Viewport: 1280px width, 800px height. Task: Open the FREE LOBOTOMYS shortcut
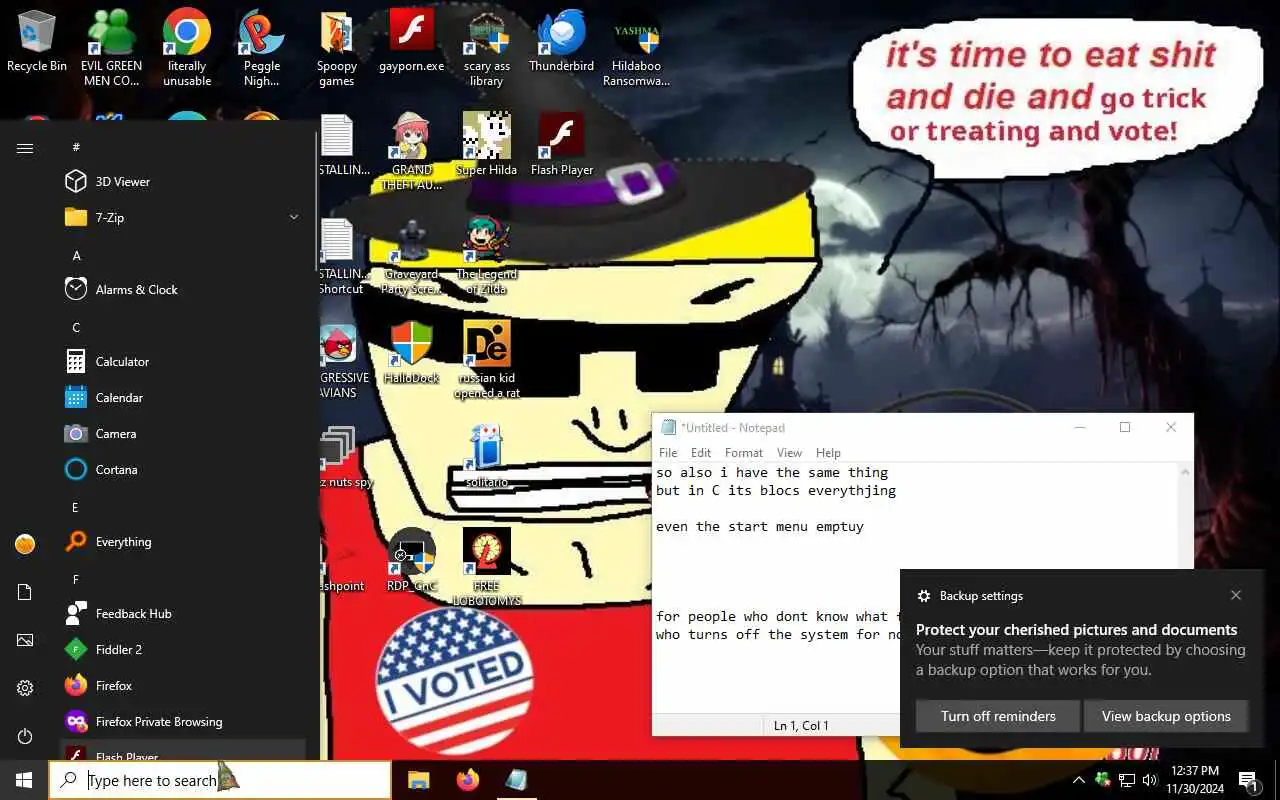coord(487,568)
